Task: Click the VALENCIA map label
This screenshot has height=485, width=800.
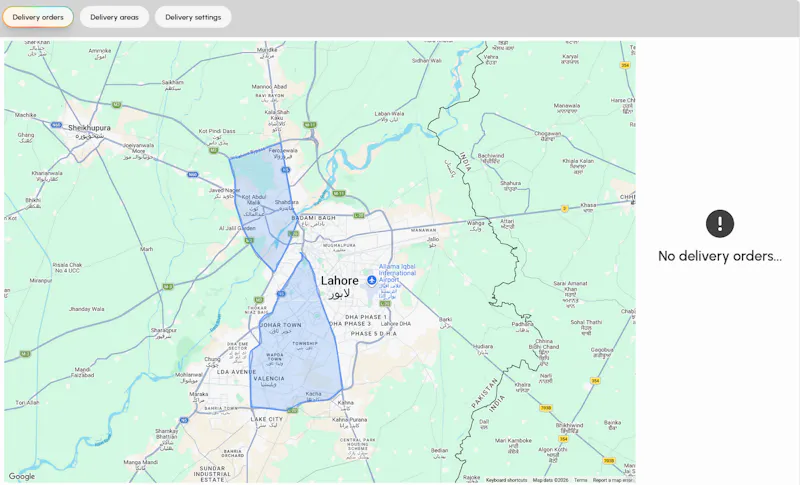Action: coord(269,378)
